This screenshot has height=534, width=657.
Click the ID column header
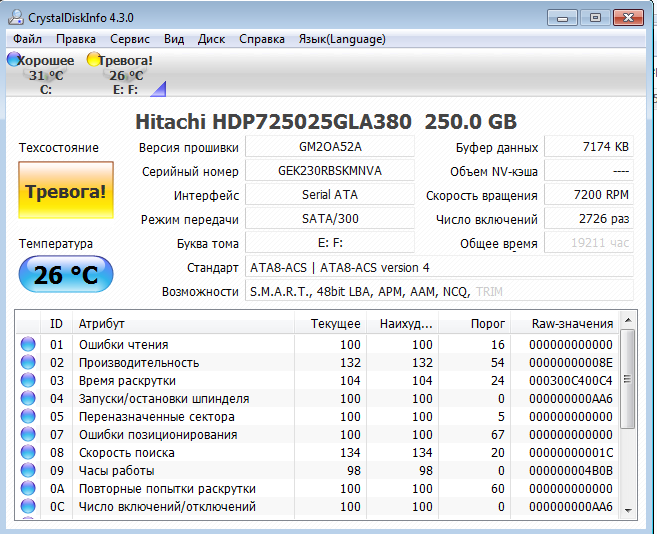pos(56,324)
